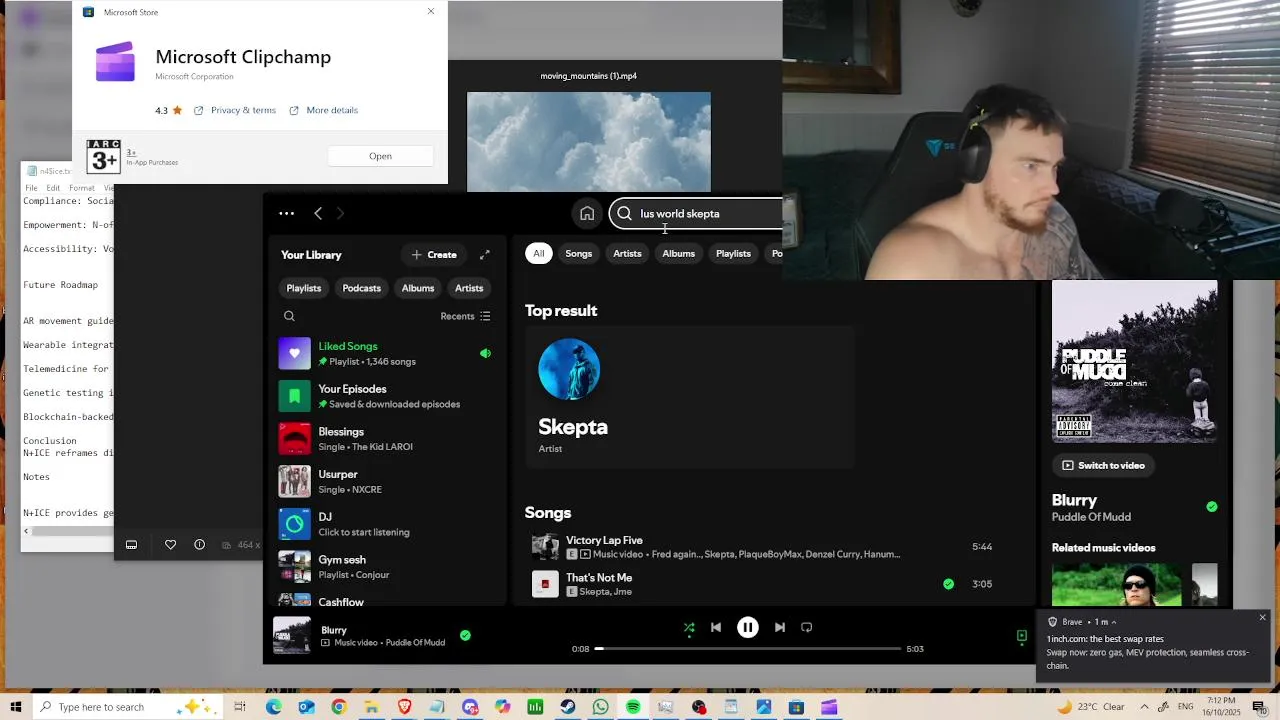Open first related music video thumbnail
Viewport: 1280px width, 720px height.
pos(1116,585)
